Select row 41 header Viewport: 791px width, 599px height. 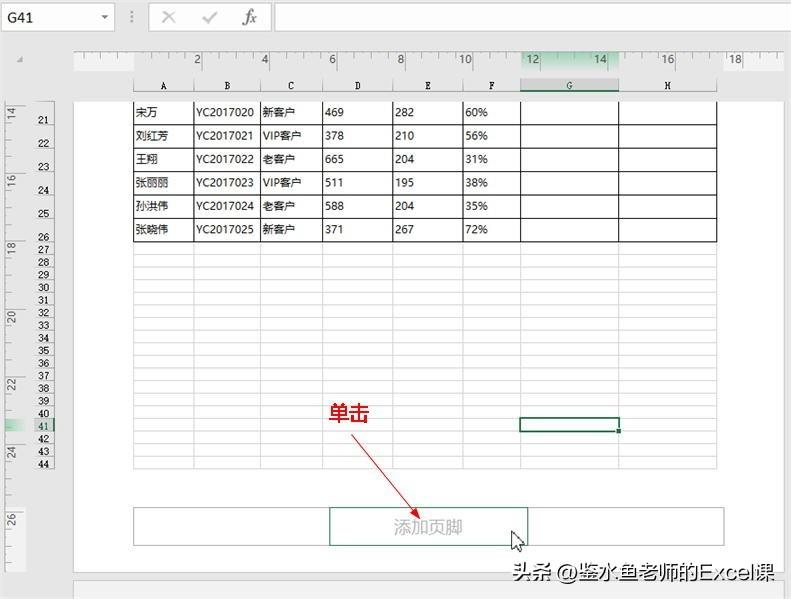[43, 426]
